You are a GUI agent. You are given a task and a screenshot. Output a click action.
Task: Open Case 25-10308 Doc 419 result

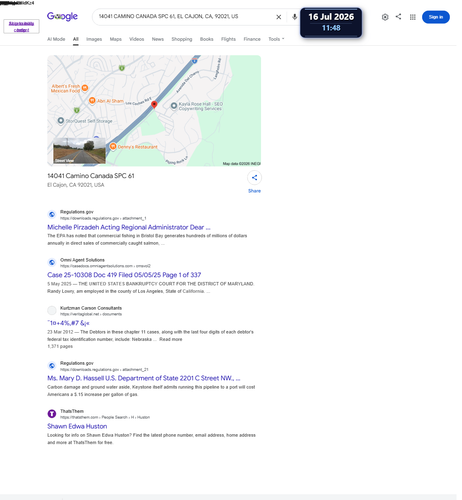(124, 275)
